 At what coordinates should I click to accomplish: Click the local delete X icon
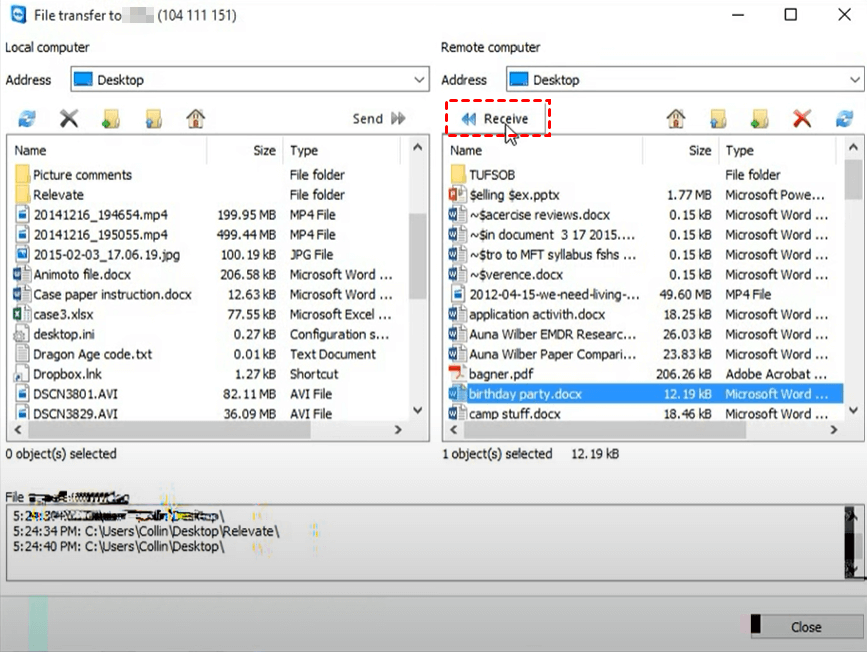click(x=69, y=119)
